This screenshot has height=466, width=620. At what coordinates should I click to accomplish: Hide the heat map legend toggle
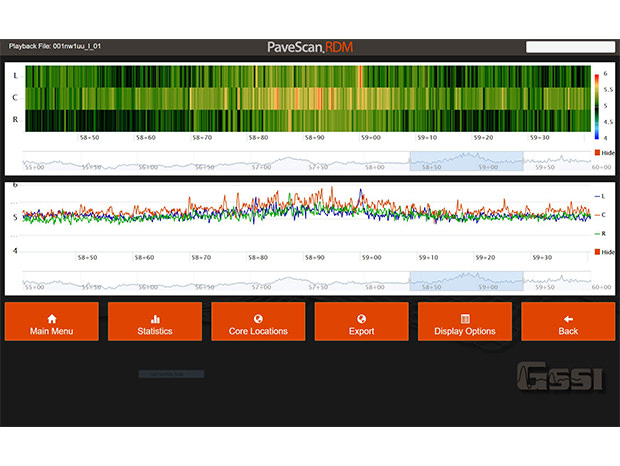click(x=605, y=153)
